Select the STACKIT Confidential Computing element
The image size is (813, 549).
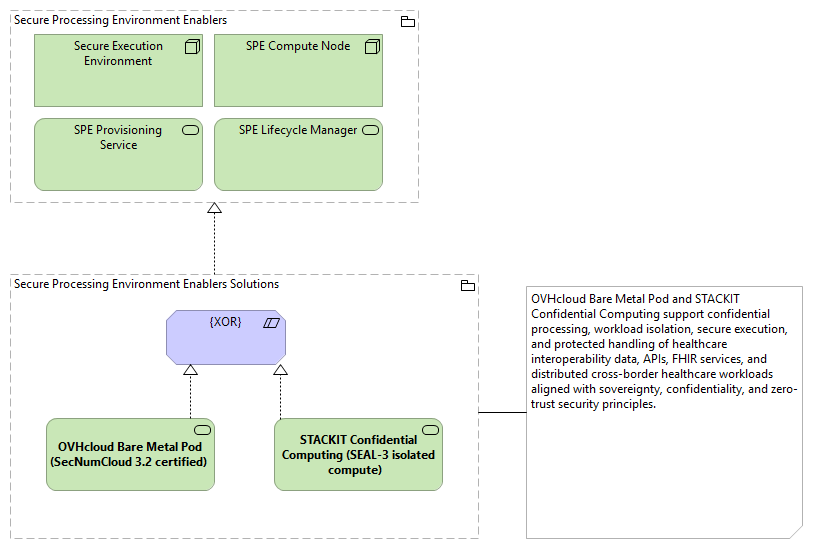coord(358,455)
